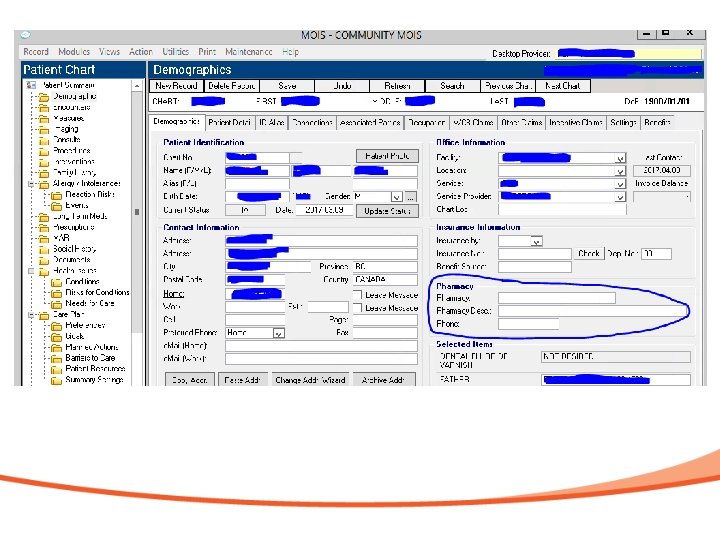720x540 pixels.
Task: Open the Insurance by dropdown
Action: [536, 241]
